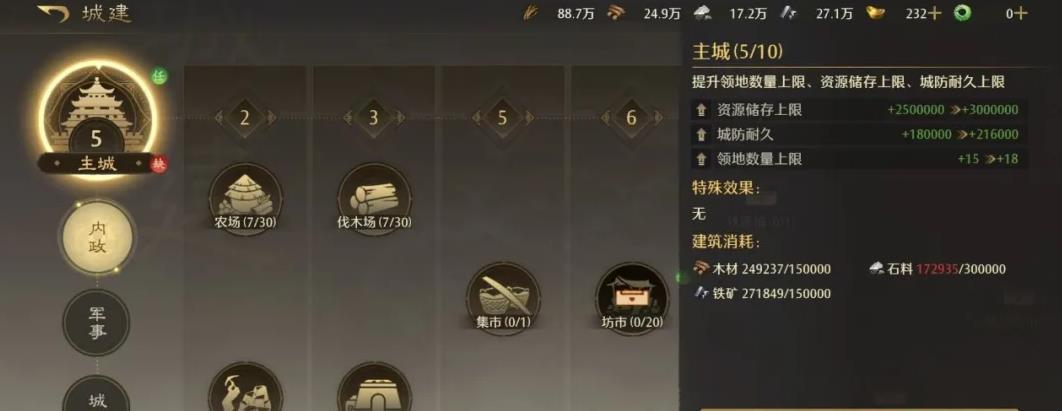1062x411 pixels.
Task: Tap the warehouse building icon at bottom
Action: pyautogui.click(x=374, y=388)
